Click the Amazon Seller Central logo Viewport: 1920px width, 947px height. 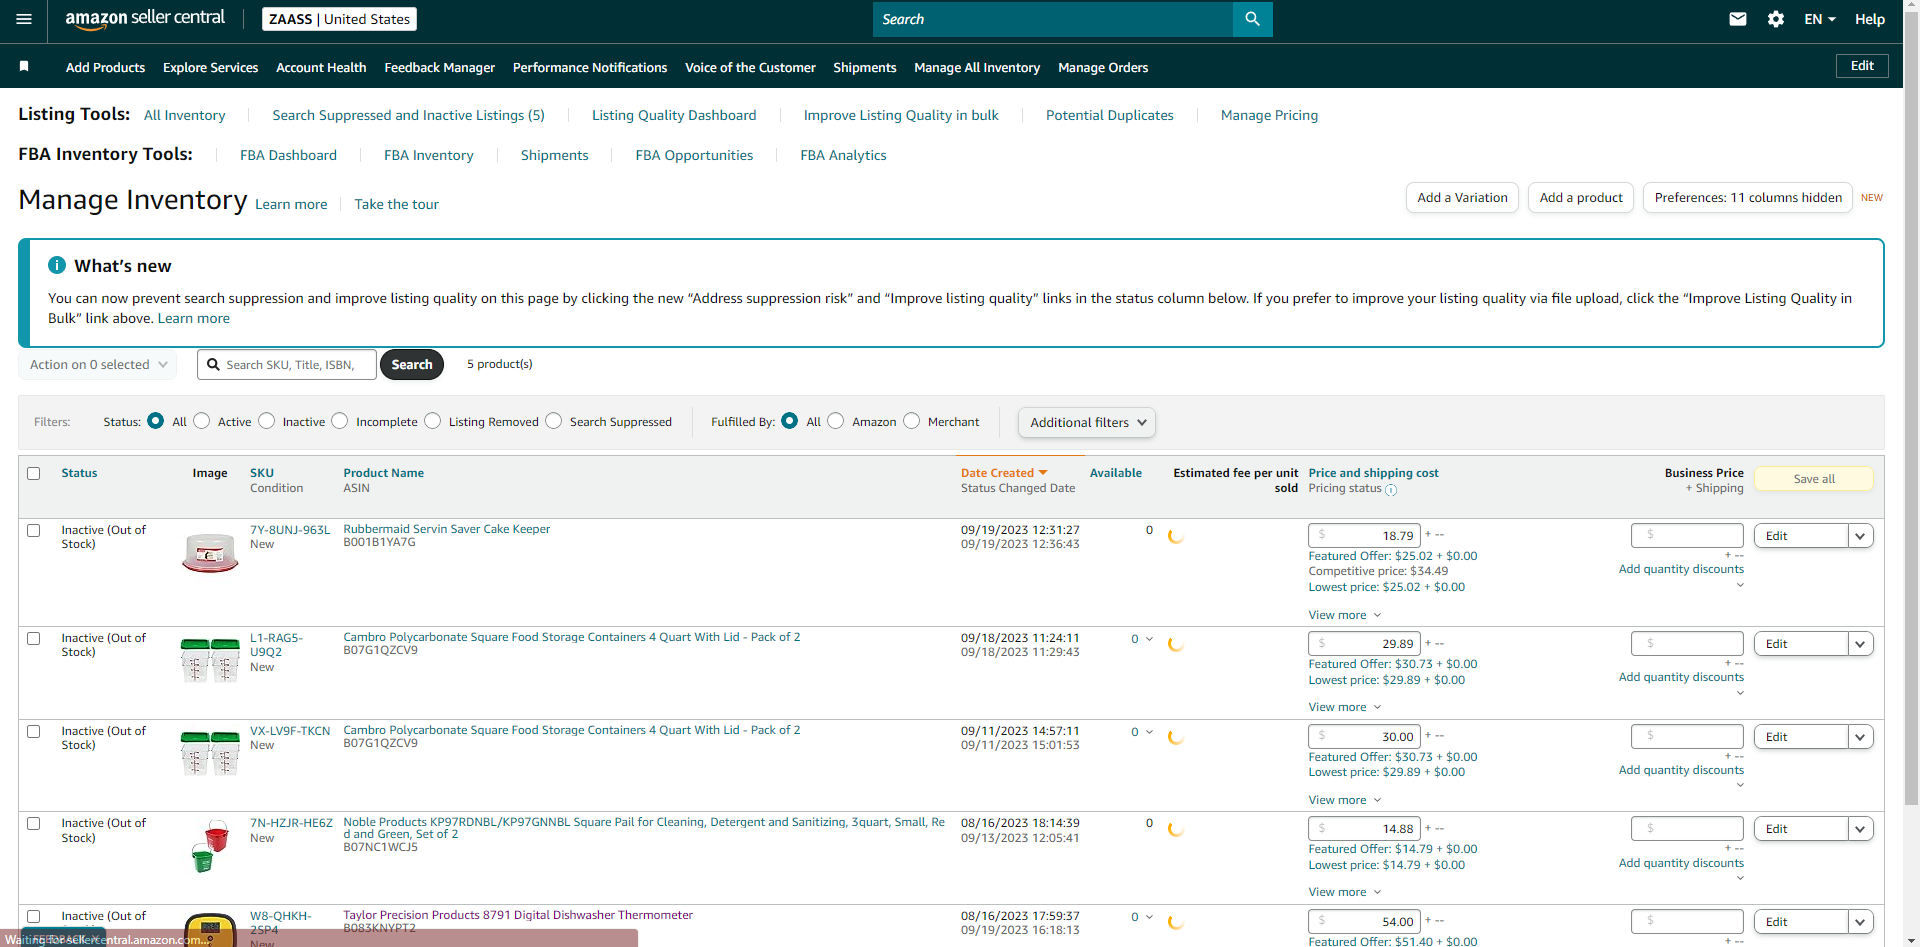[145, 18]
